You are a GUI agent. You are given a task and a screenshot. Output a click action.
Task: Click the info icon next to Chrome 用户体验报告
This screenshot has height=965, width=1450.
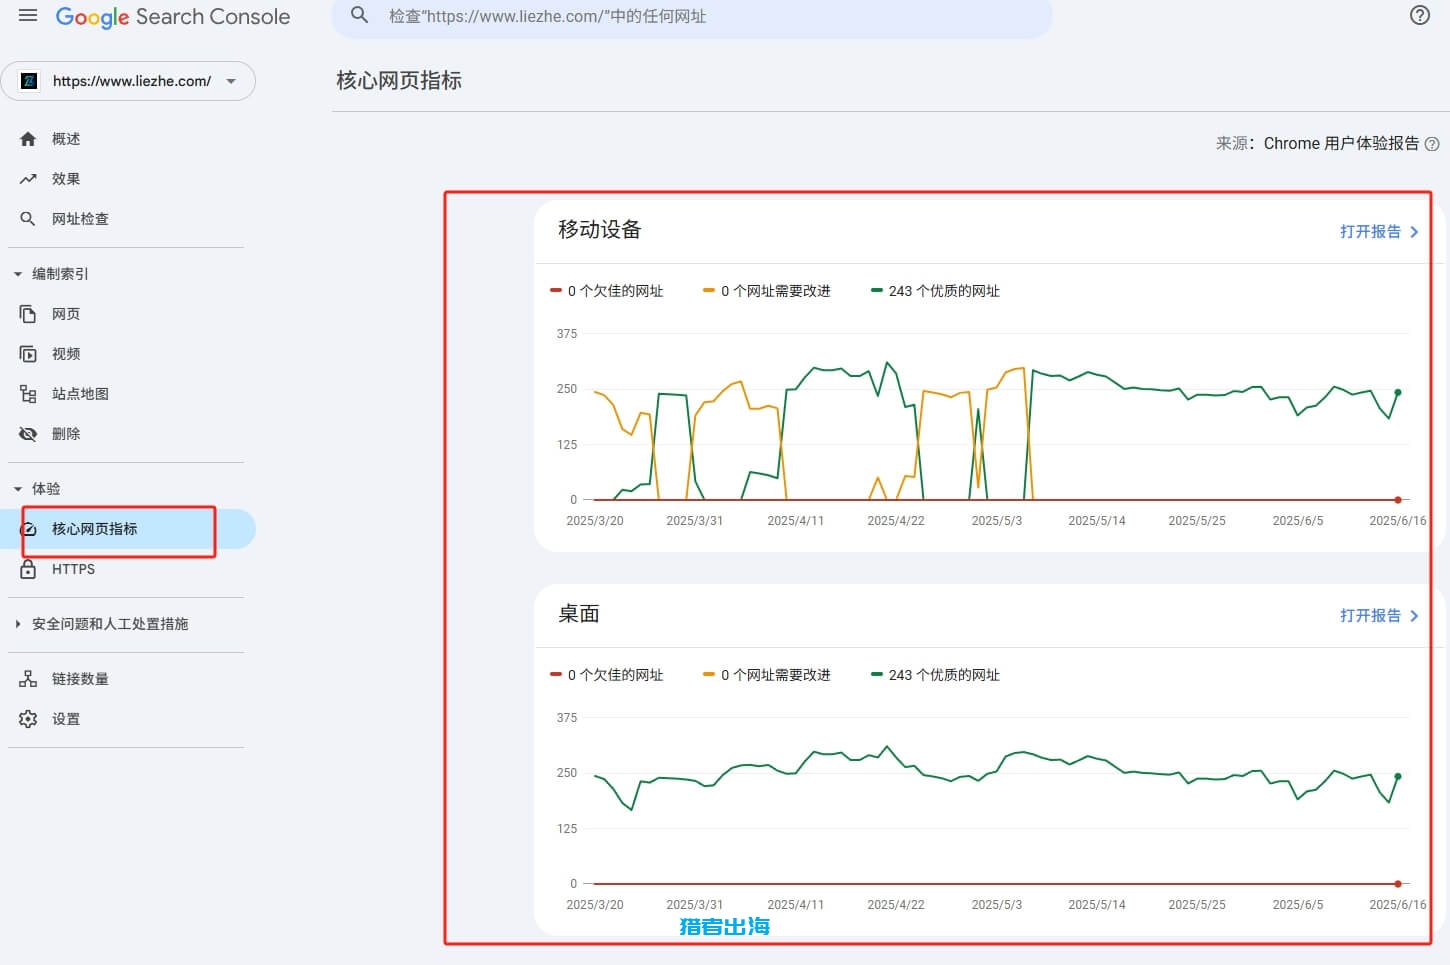click(x=1432, y=144)
